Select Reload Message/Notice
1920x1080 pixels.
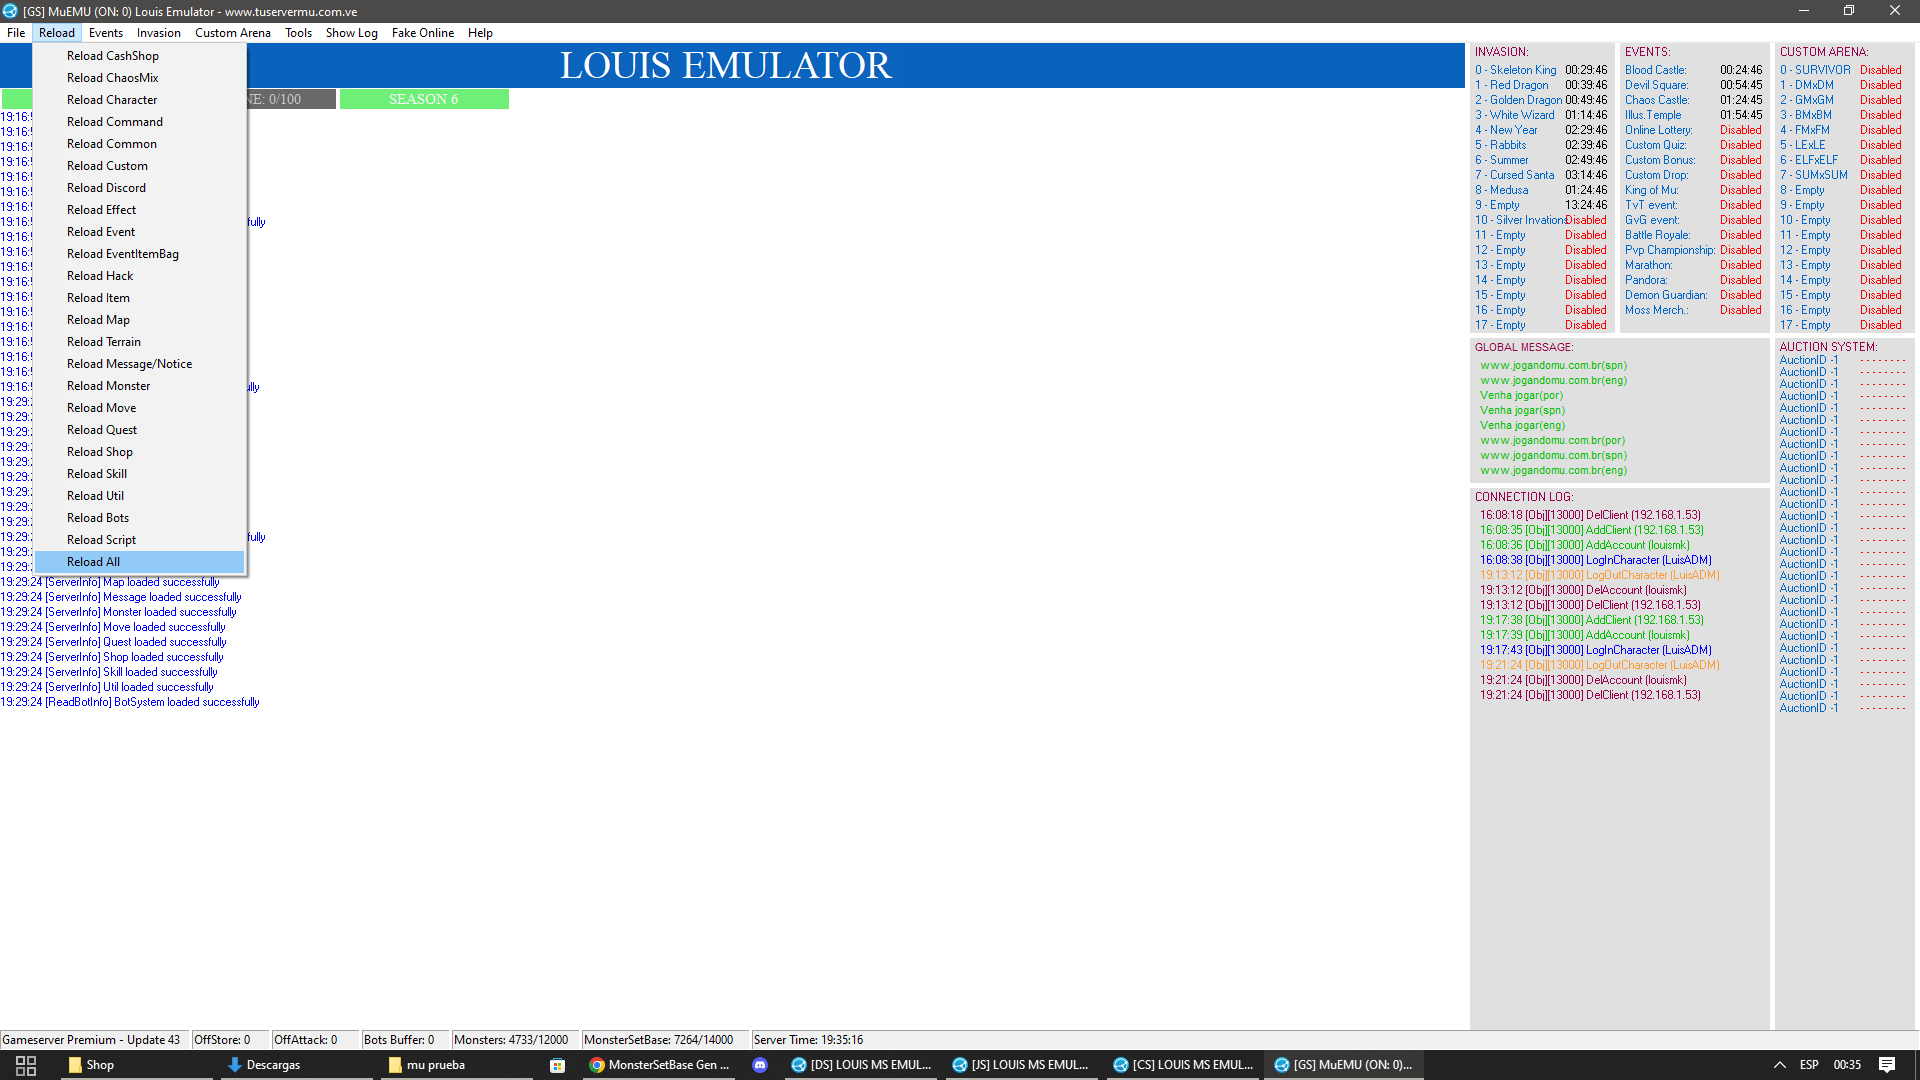[140, 364]
